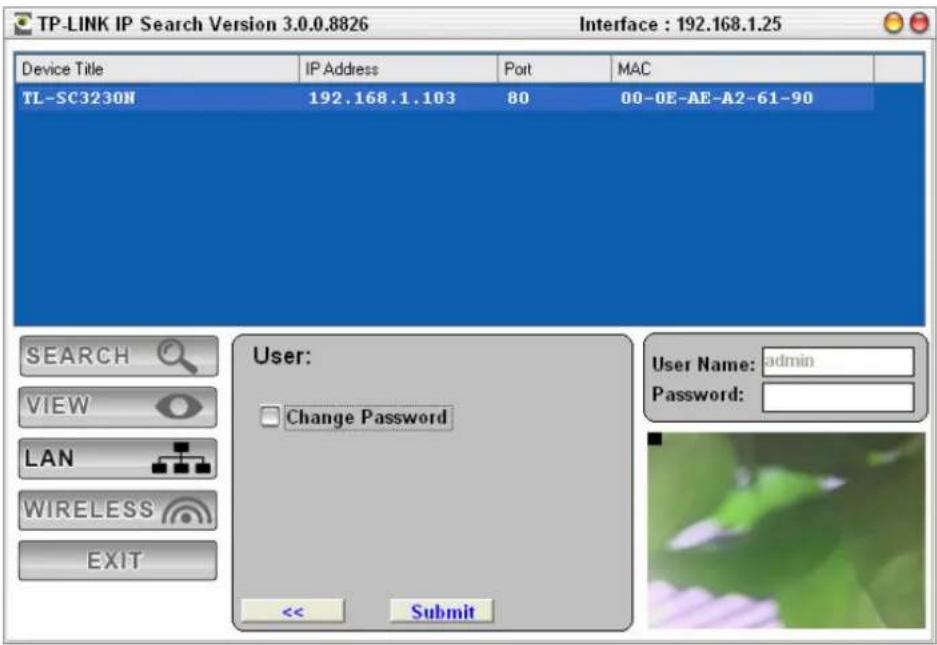The image size is (937, 645).
Task: Click MAC 00-0E-AE-A2-61-90
Action: pos(716,97)
